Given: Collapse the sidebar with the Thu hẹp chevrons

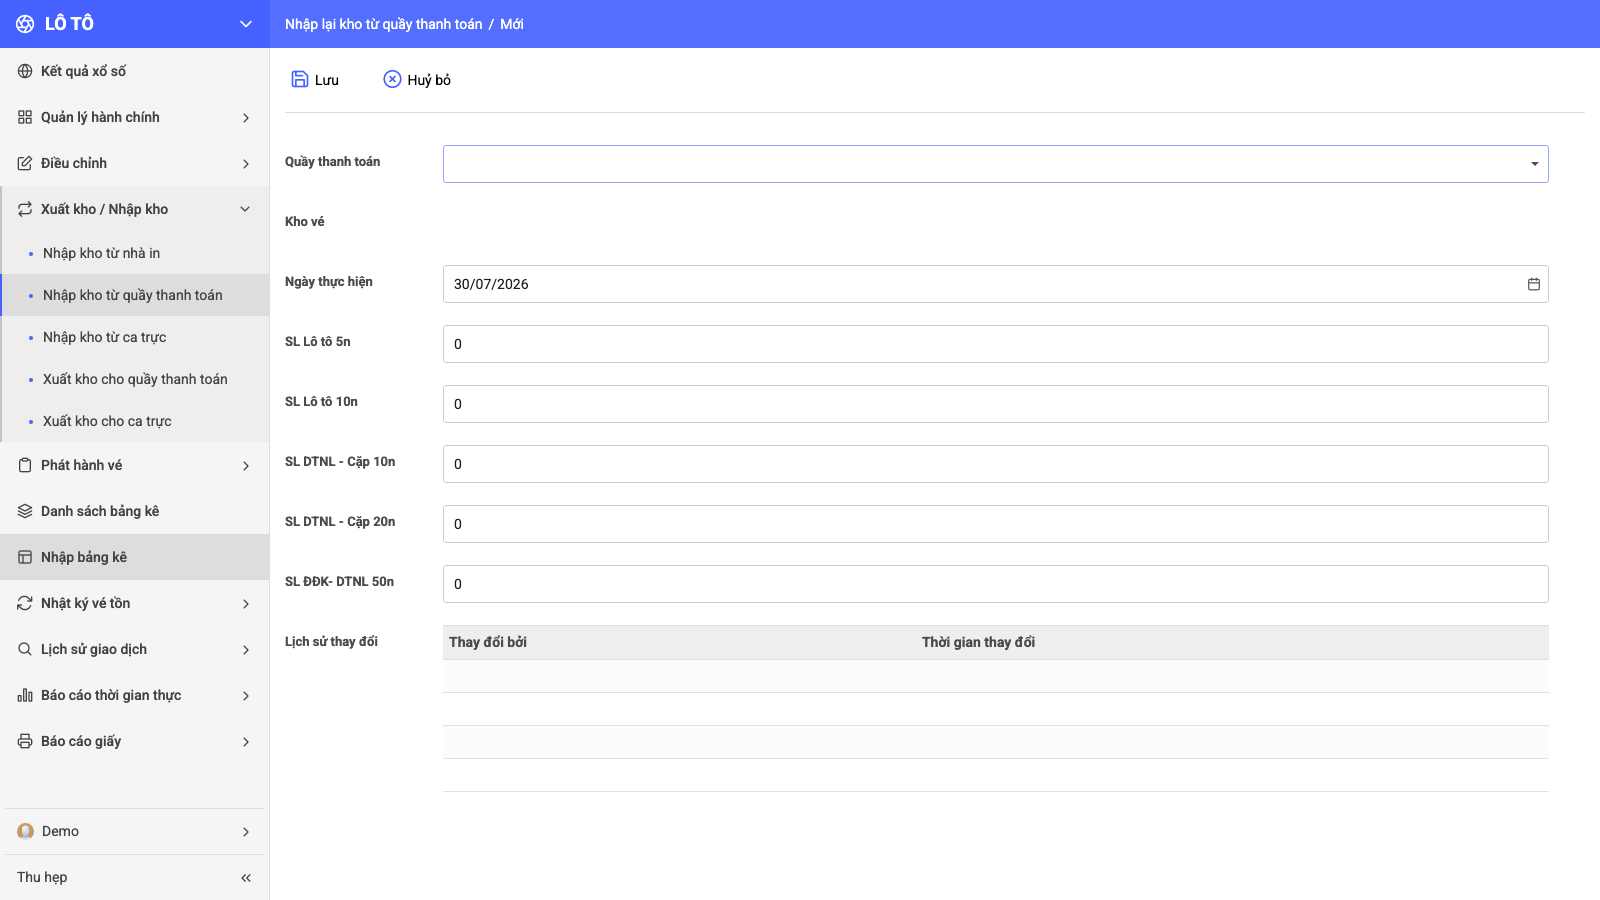Looking at the screenshot, I should click(246, 878).
